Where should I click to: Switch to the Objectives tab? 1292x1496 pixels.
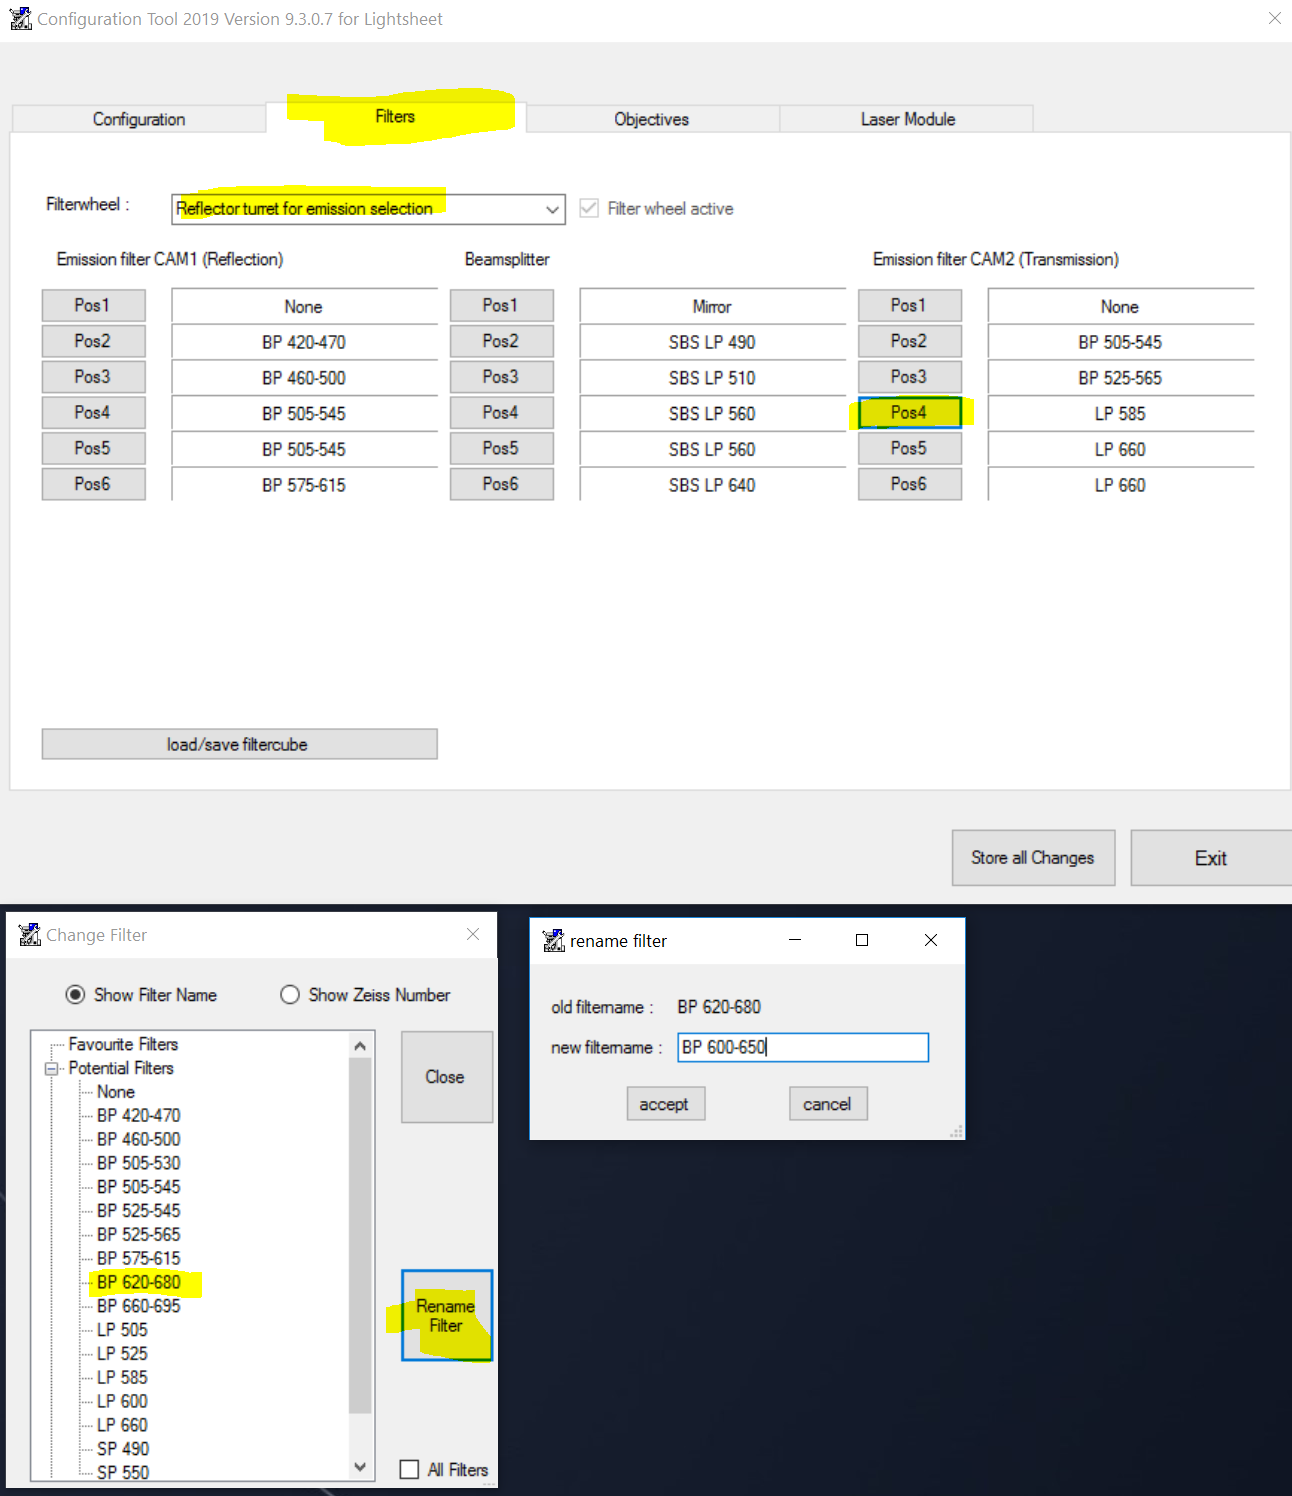coord(651,119)
